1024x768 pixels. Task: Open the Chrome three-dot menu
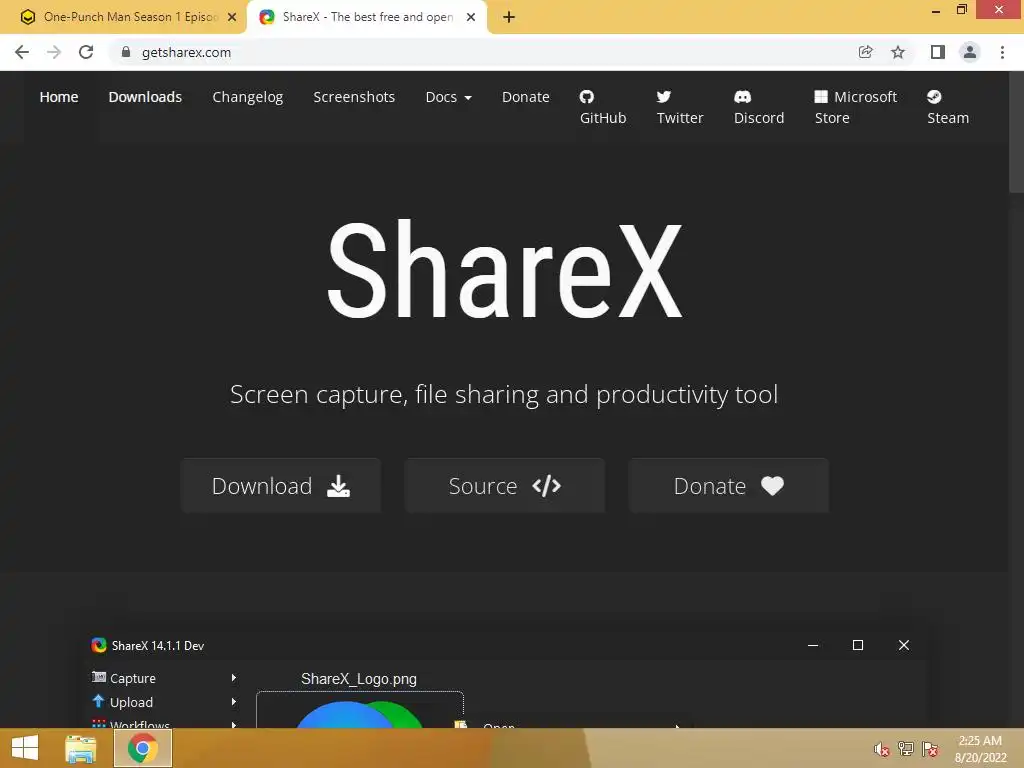(x=1002, y=52)
